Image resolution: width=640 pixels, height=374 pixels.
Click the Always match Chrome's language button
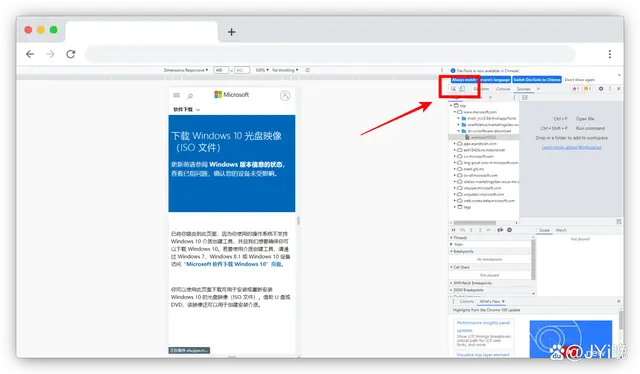[480, 80]
